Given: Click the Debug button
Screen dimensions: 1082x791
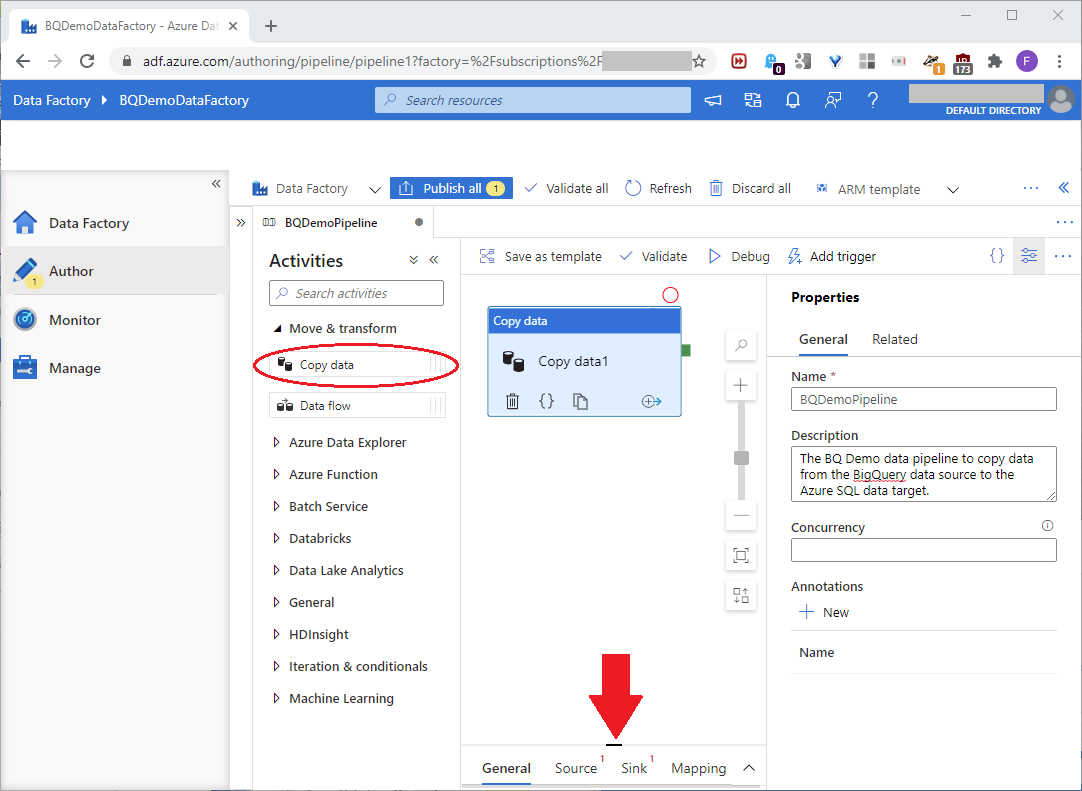Looking at the screenshot, I should tap(739, 256).
